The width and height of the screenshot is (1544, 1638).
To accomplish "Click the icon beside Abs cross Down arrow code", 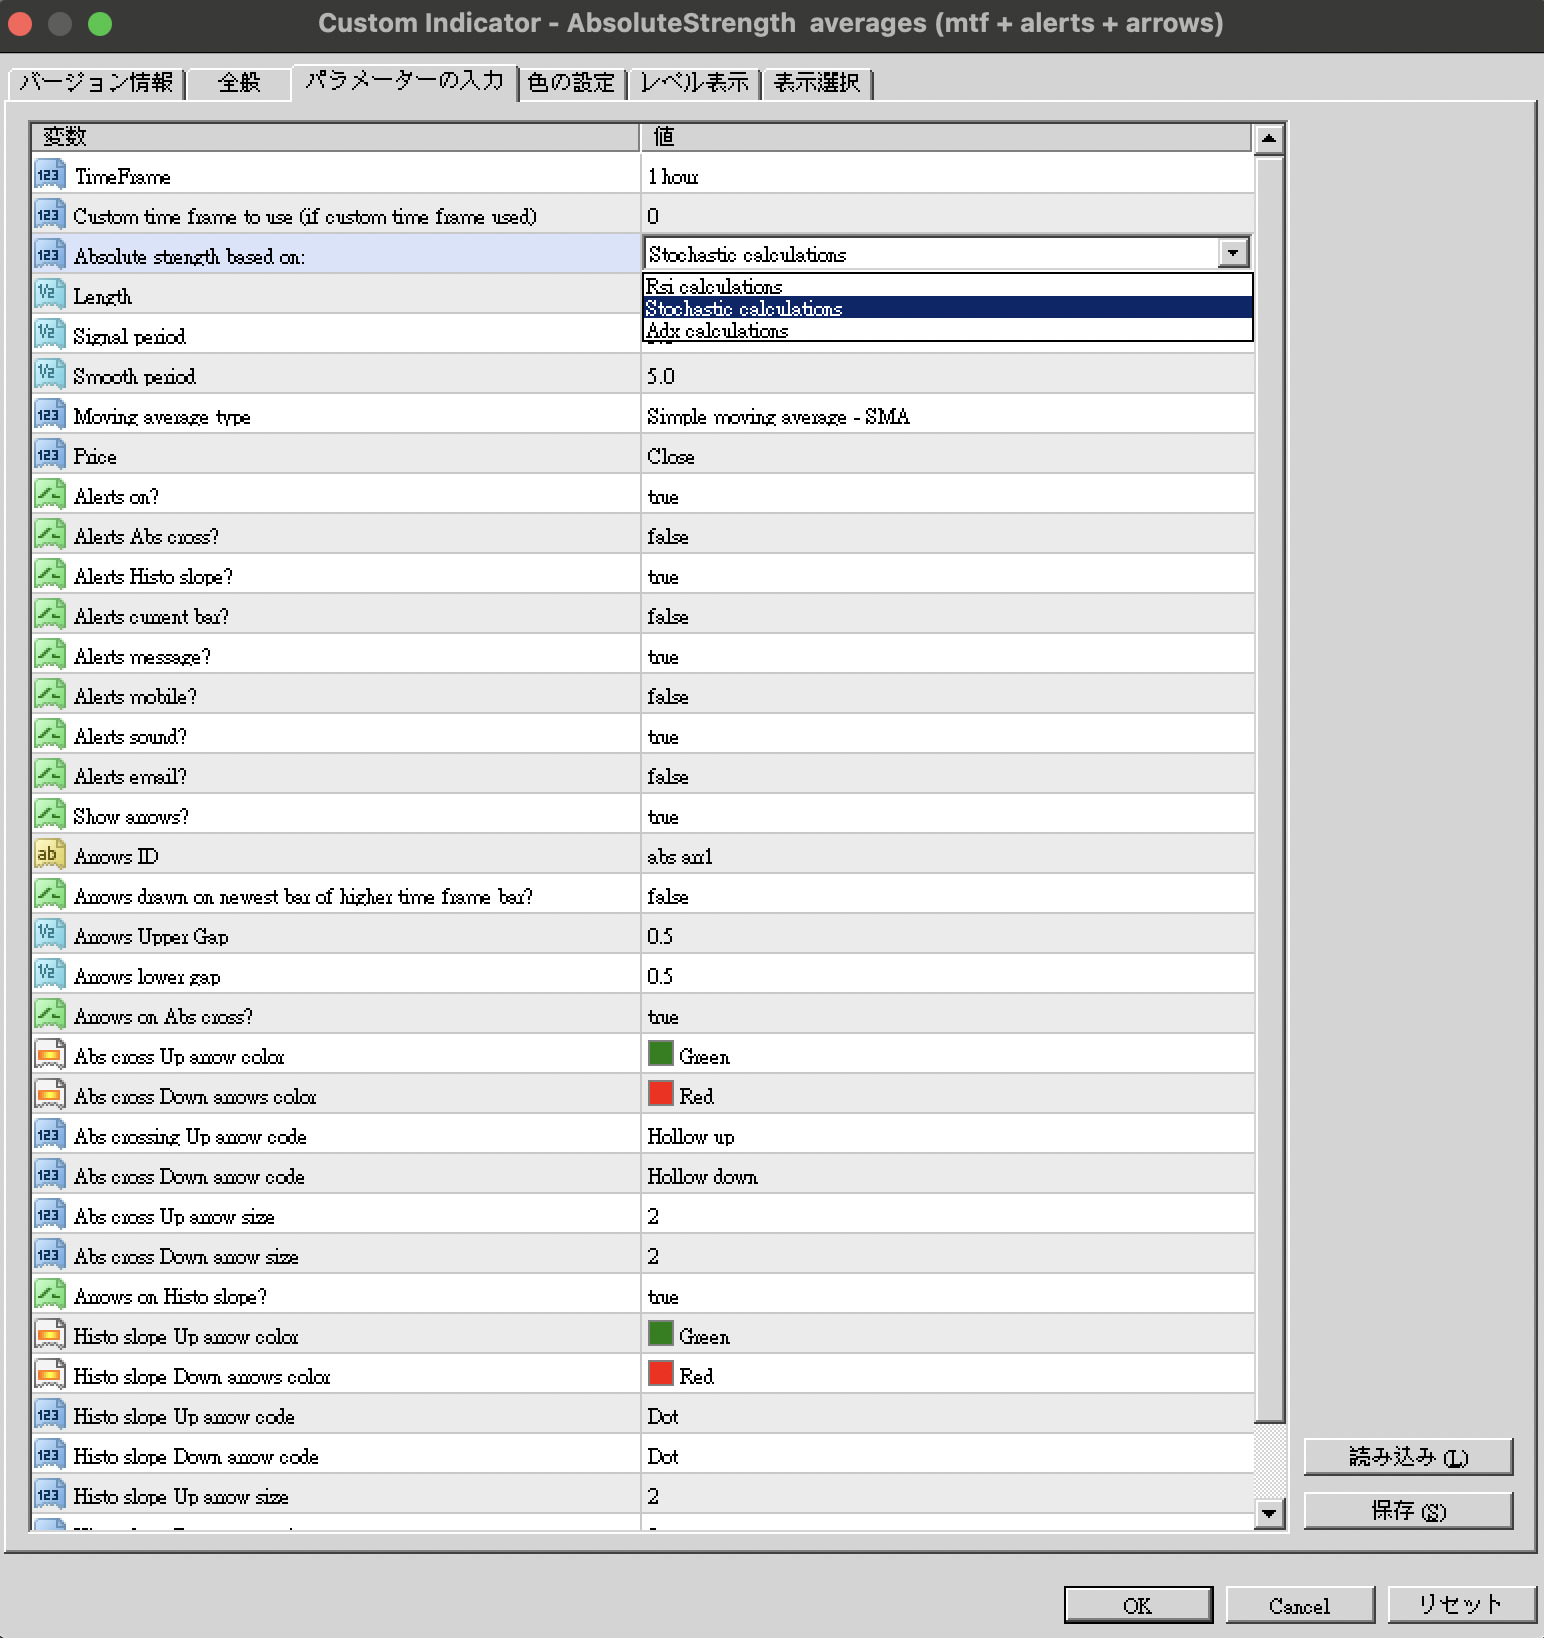I will (49, 1175).
